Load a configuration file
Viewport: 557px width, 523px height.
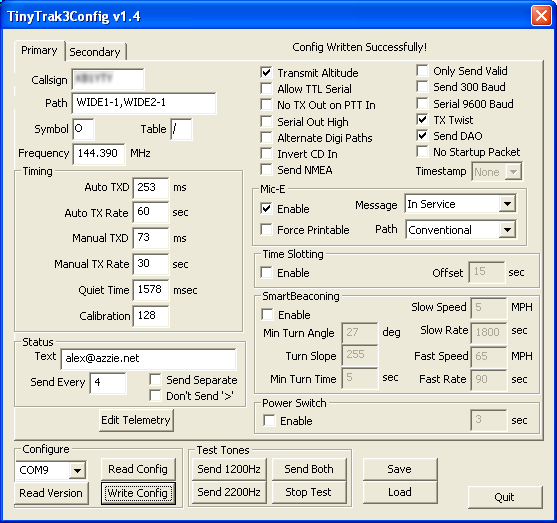(x=400, y=492)
